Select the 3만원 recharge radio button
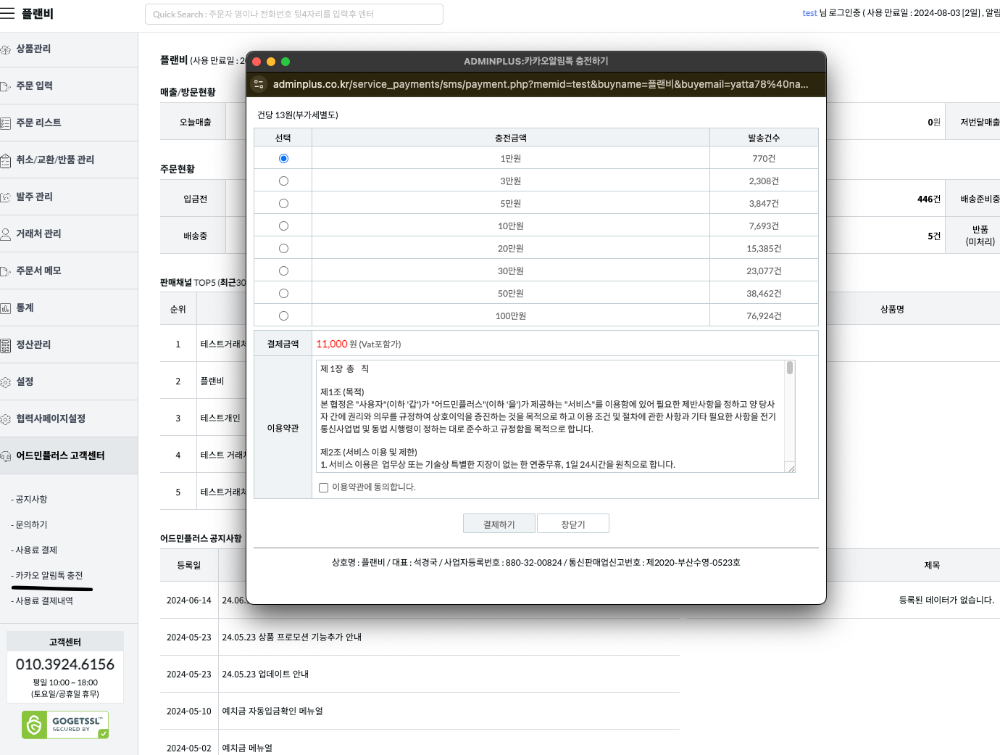 coord(284,181)
